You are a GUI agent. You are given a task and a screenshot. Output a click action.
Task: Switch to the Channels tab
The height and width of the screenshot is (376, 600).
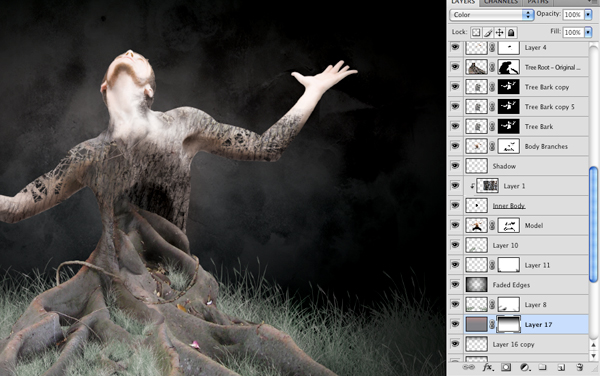pos(501,2)
